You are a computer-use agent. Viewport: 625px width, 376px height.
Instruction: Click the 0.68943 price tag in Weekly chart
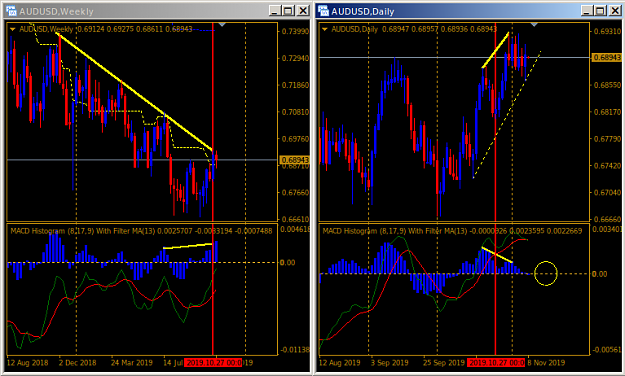point(294,160)
